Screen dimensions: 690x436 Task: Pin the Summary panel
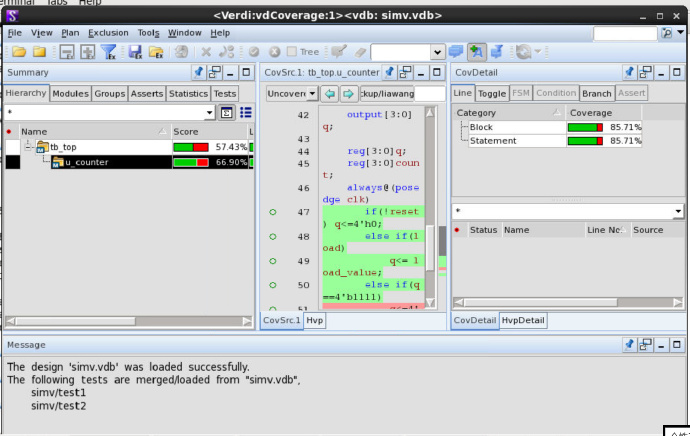[198, 73]
